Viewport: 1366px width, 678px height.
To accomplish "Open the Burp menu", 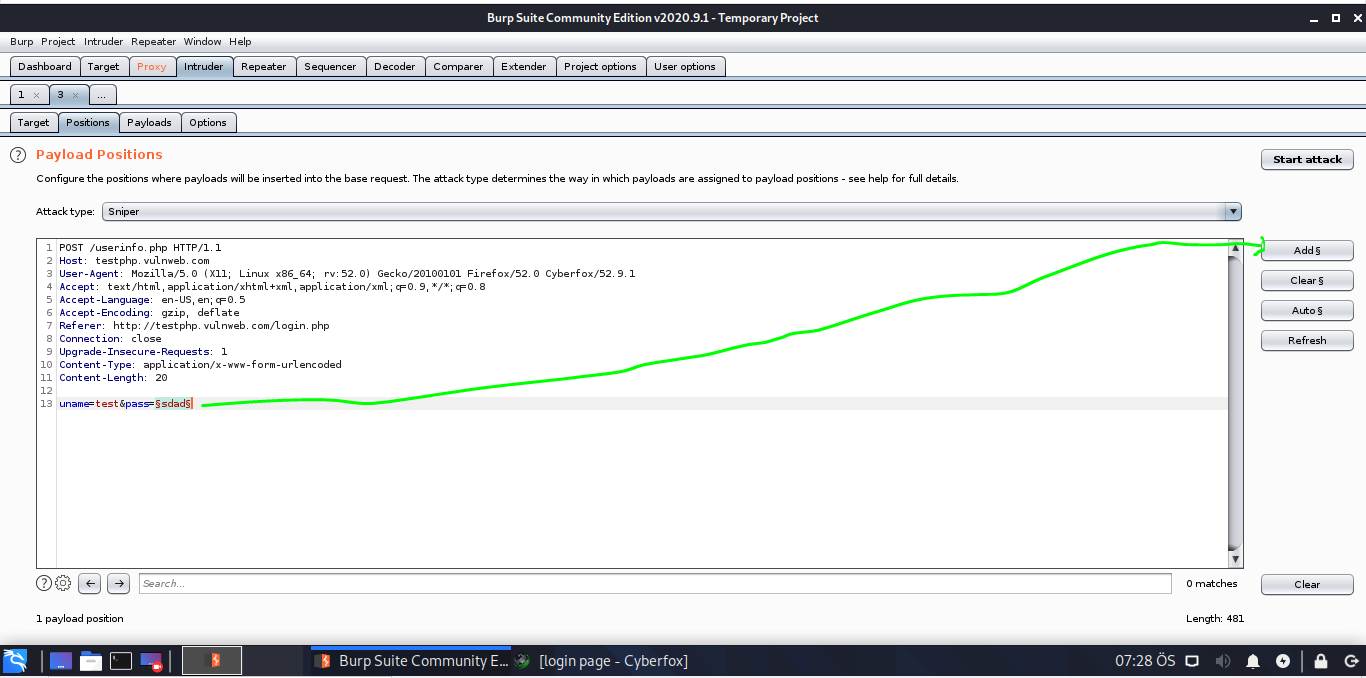I will [21, 41].
